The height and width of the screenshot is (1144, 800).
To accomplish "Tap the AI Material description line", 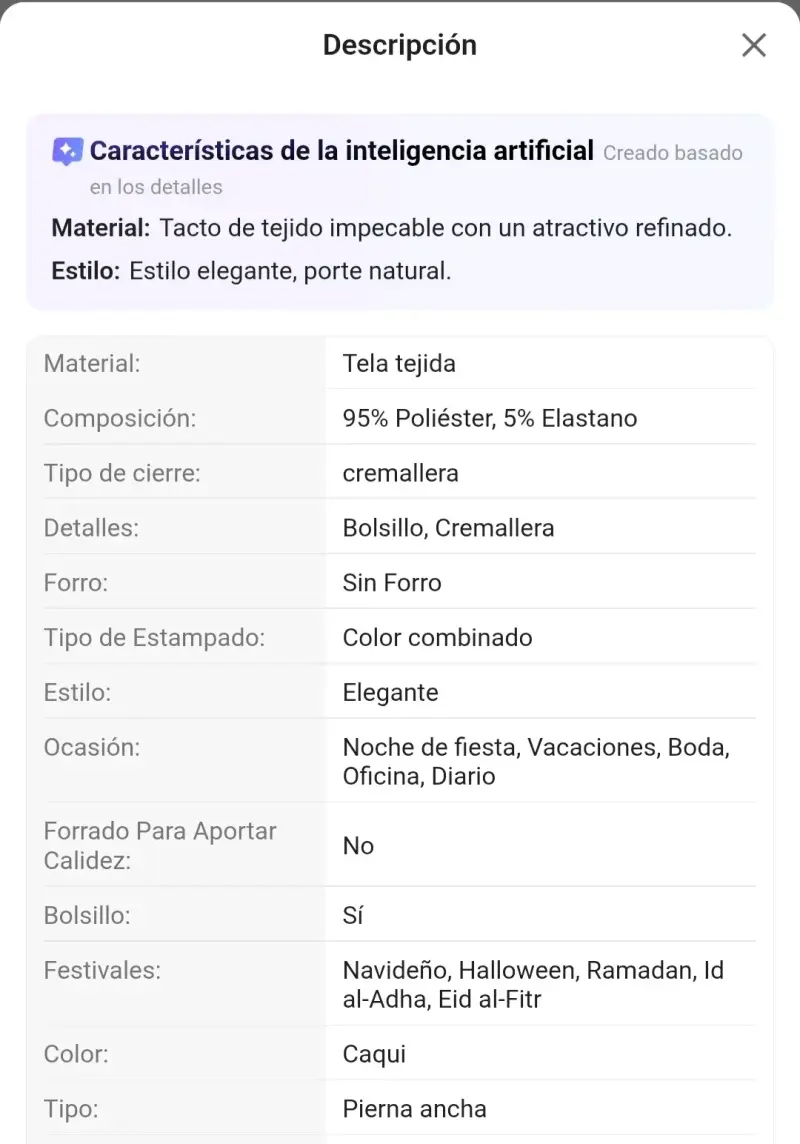I will (392, 228).
